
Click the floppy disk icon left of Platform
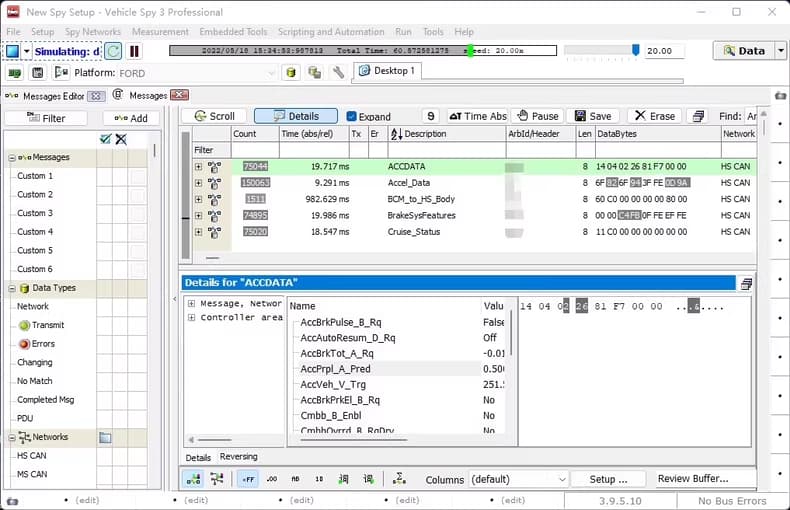click(x=38, y=73)
